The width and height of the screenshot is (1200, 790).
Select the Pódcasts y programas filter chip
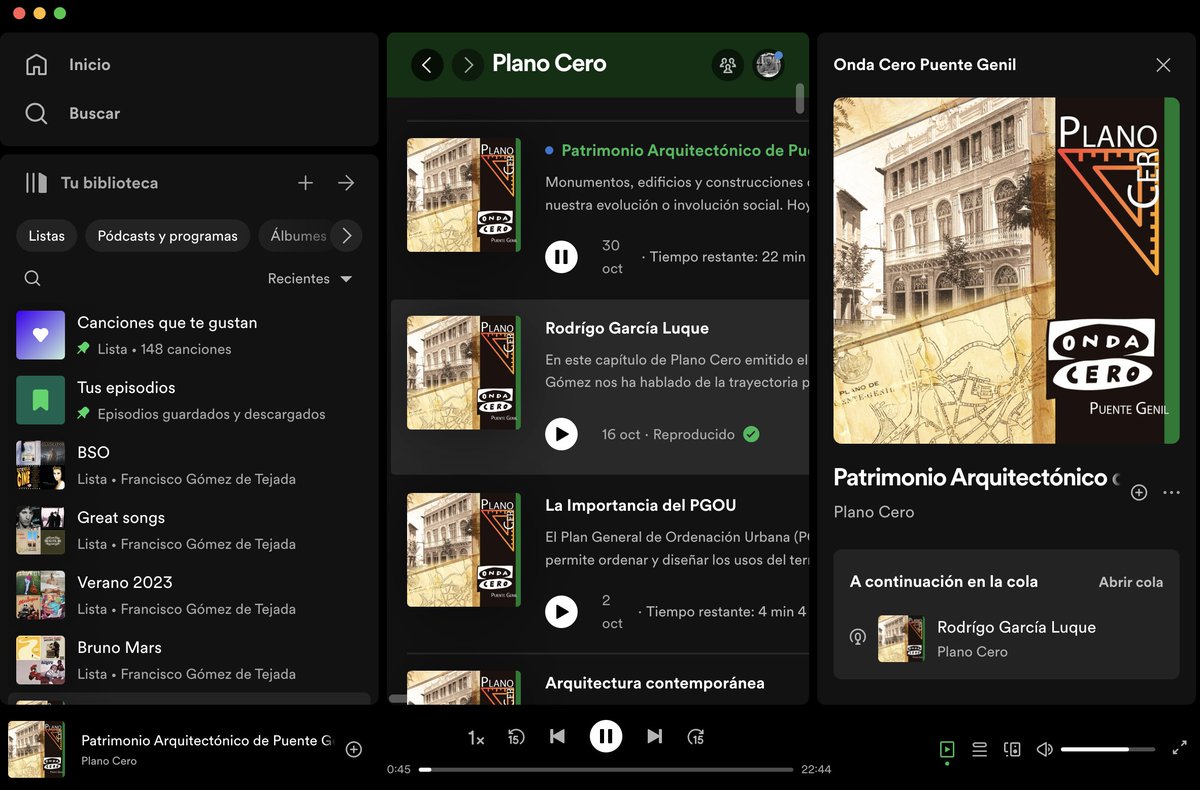[167, 235]
